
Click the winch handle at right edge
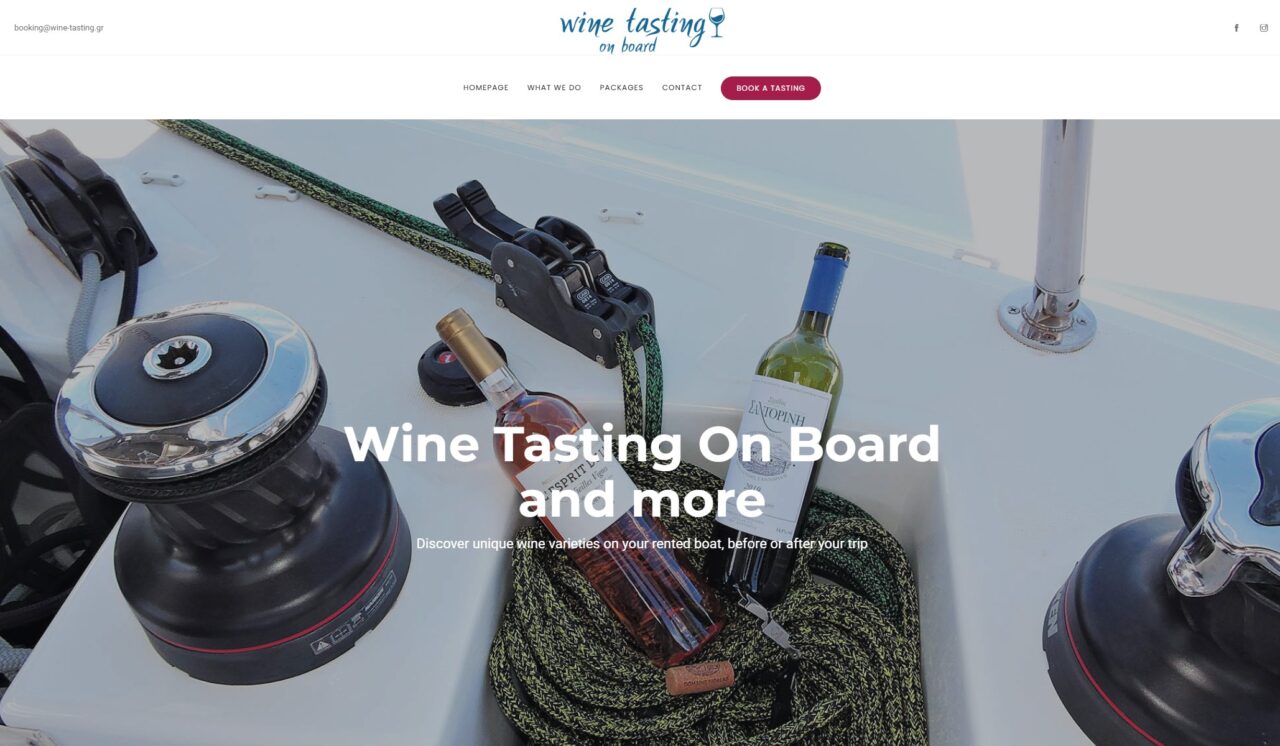(1225, 500)
